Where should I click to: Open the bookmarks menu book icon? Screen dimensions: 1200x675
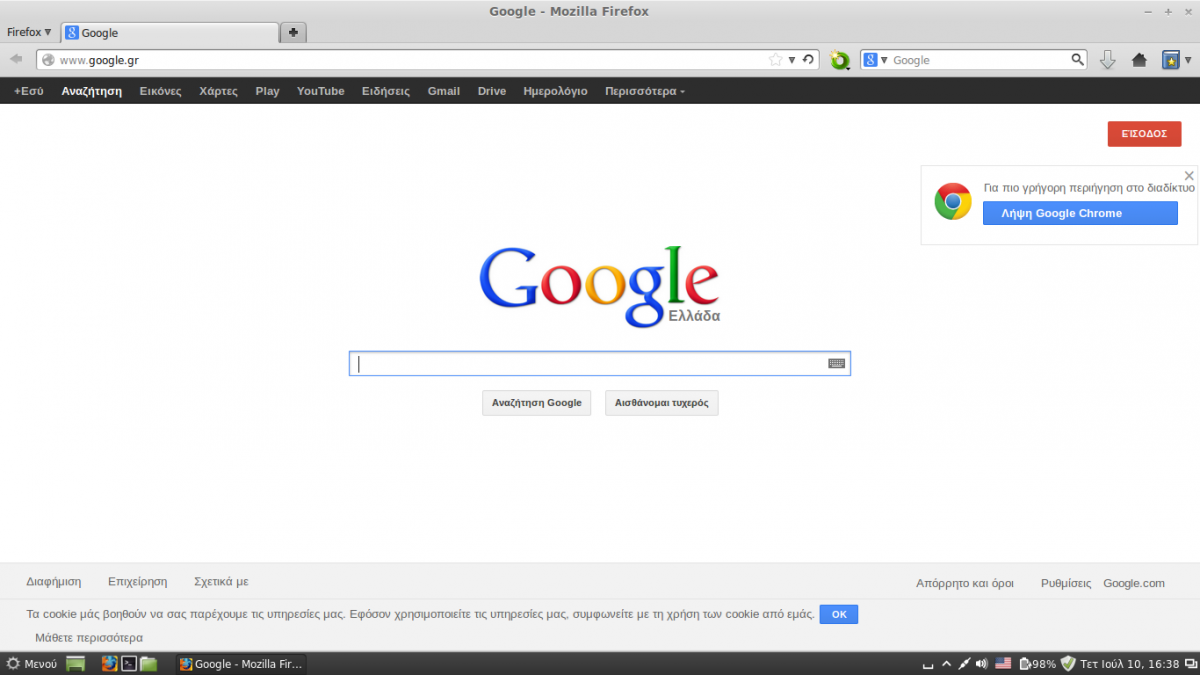coord(1170,60)
